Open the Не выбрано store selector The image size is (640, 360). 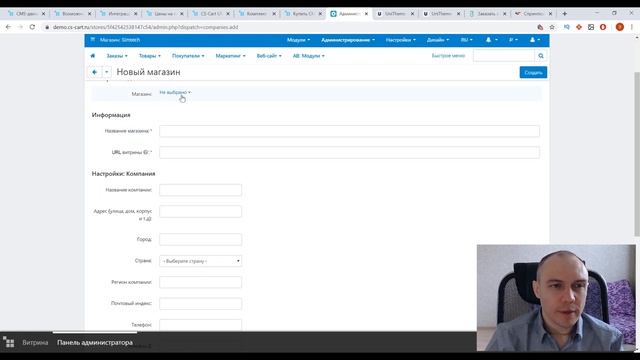175,92
